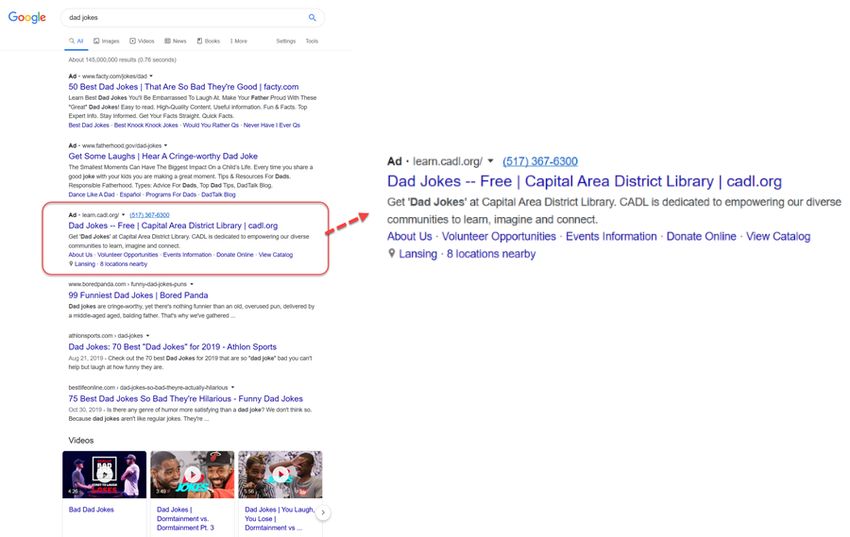This screenshot has height=537, width=850.
Task: Click the small (517) 367-6300 link in results list
Action: pos(150,215)
